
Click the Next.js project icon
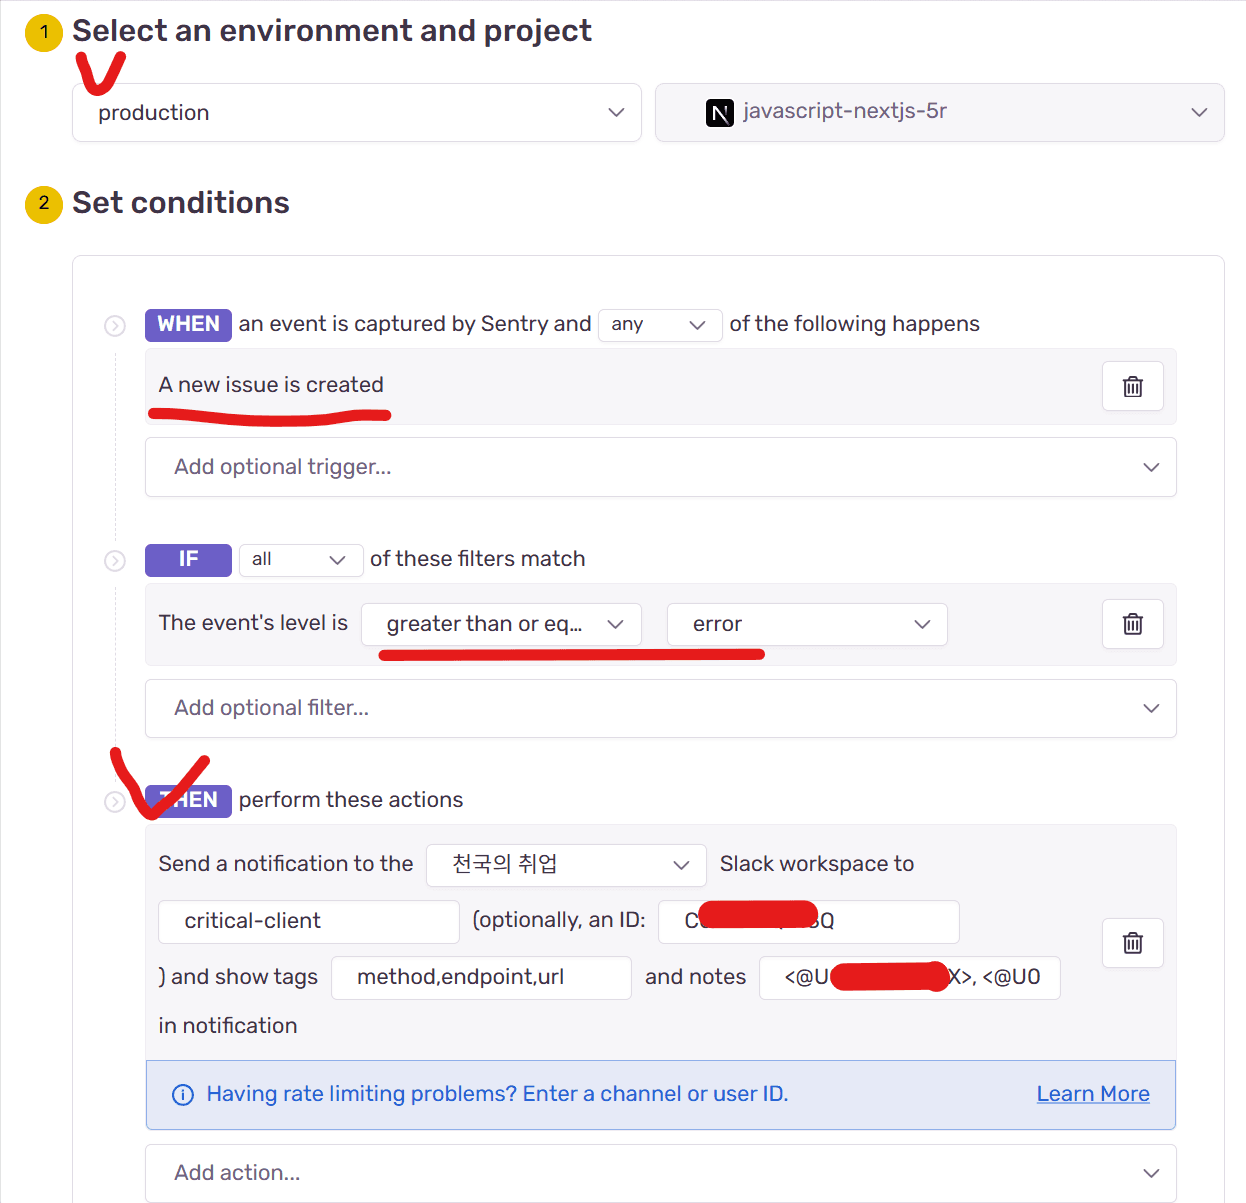(720, 113)
